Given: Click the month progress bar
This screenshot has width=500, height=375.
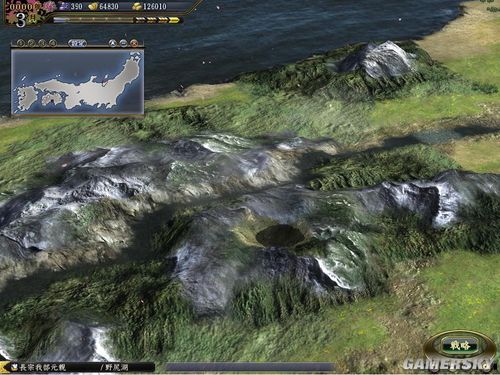Looking at the screenshot, I should [x=93, y=20].
